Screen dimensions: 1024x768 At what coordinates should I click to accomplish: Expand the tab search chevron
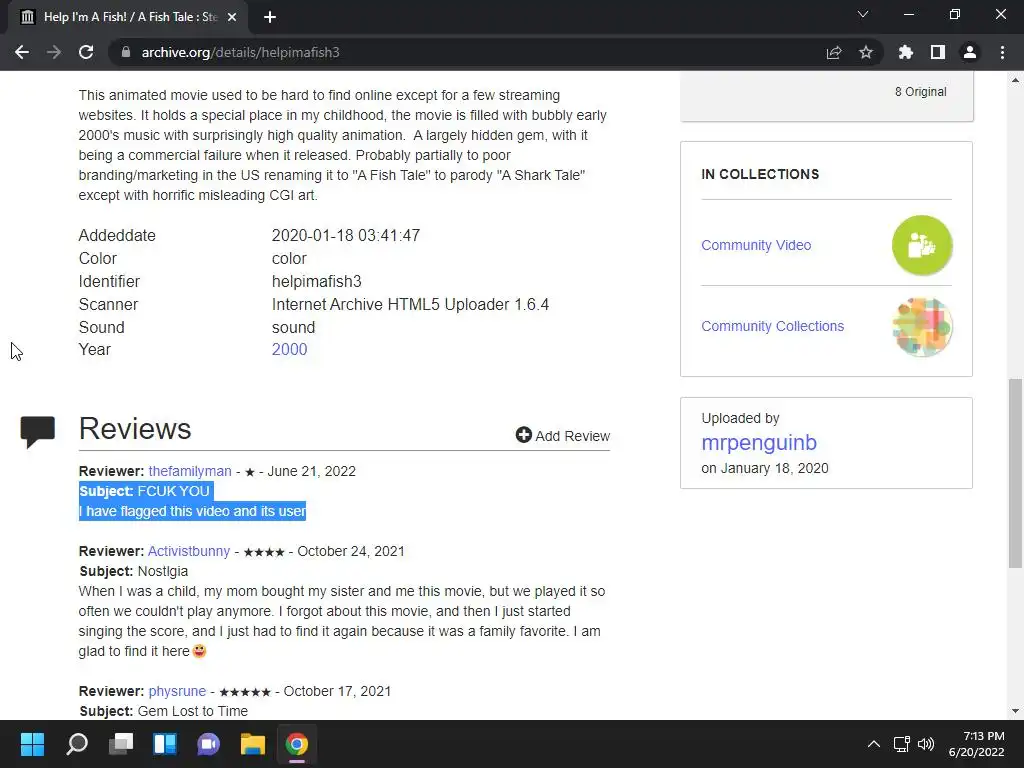coord(863,14)
